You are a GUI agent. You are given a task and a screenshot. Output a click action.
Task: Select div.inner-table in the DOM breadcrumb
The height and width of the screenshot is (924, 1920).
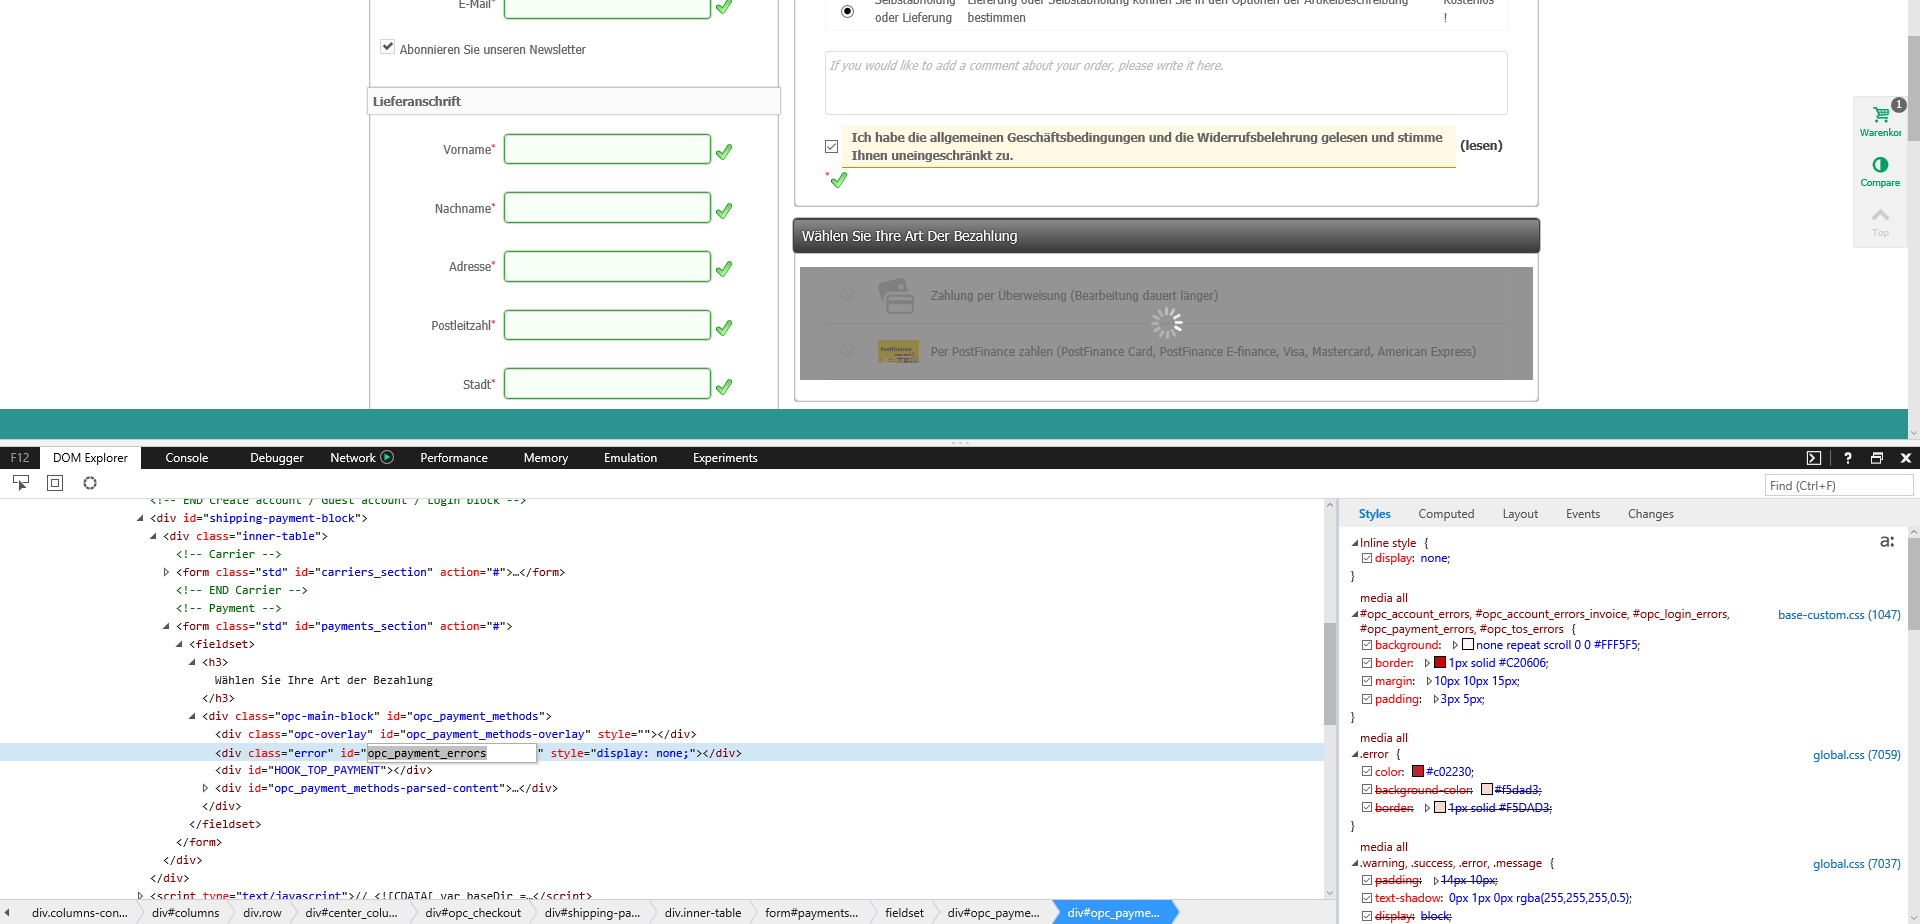click(x=703, y=912)
